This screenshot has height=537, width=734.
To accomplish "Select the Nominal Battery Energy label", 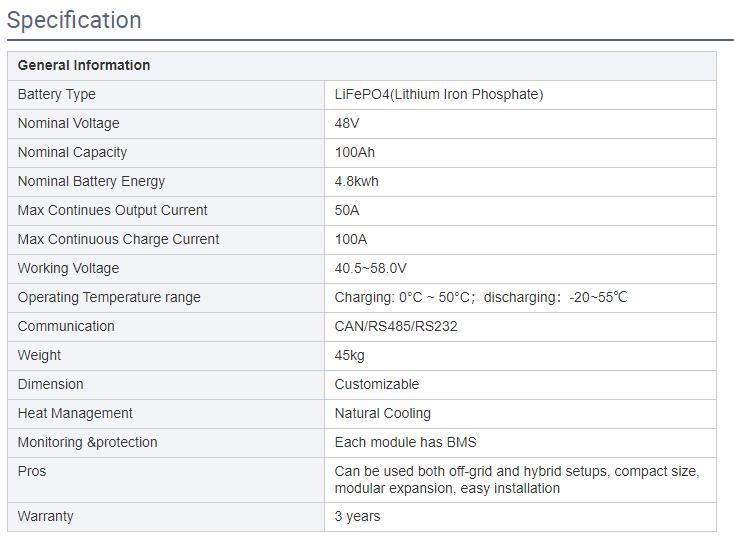I will coord(91,181).
